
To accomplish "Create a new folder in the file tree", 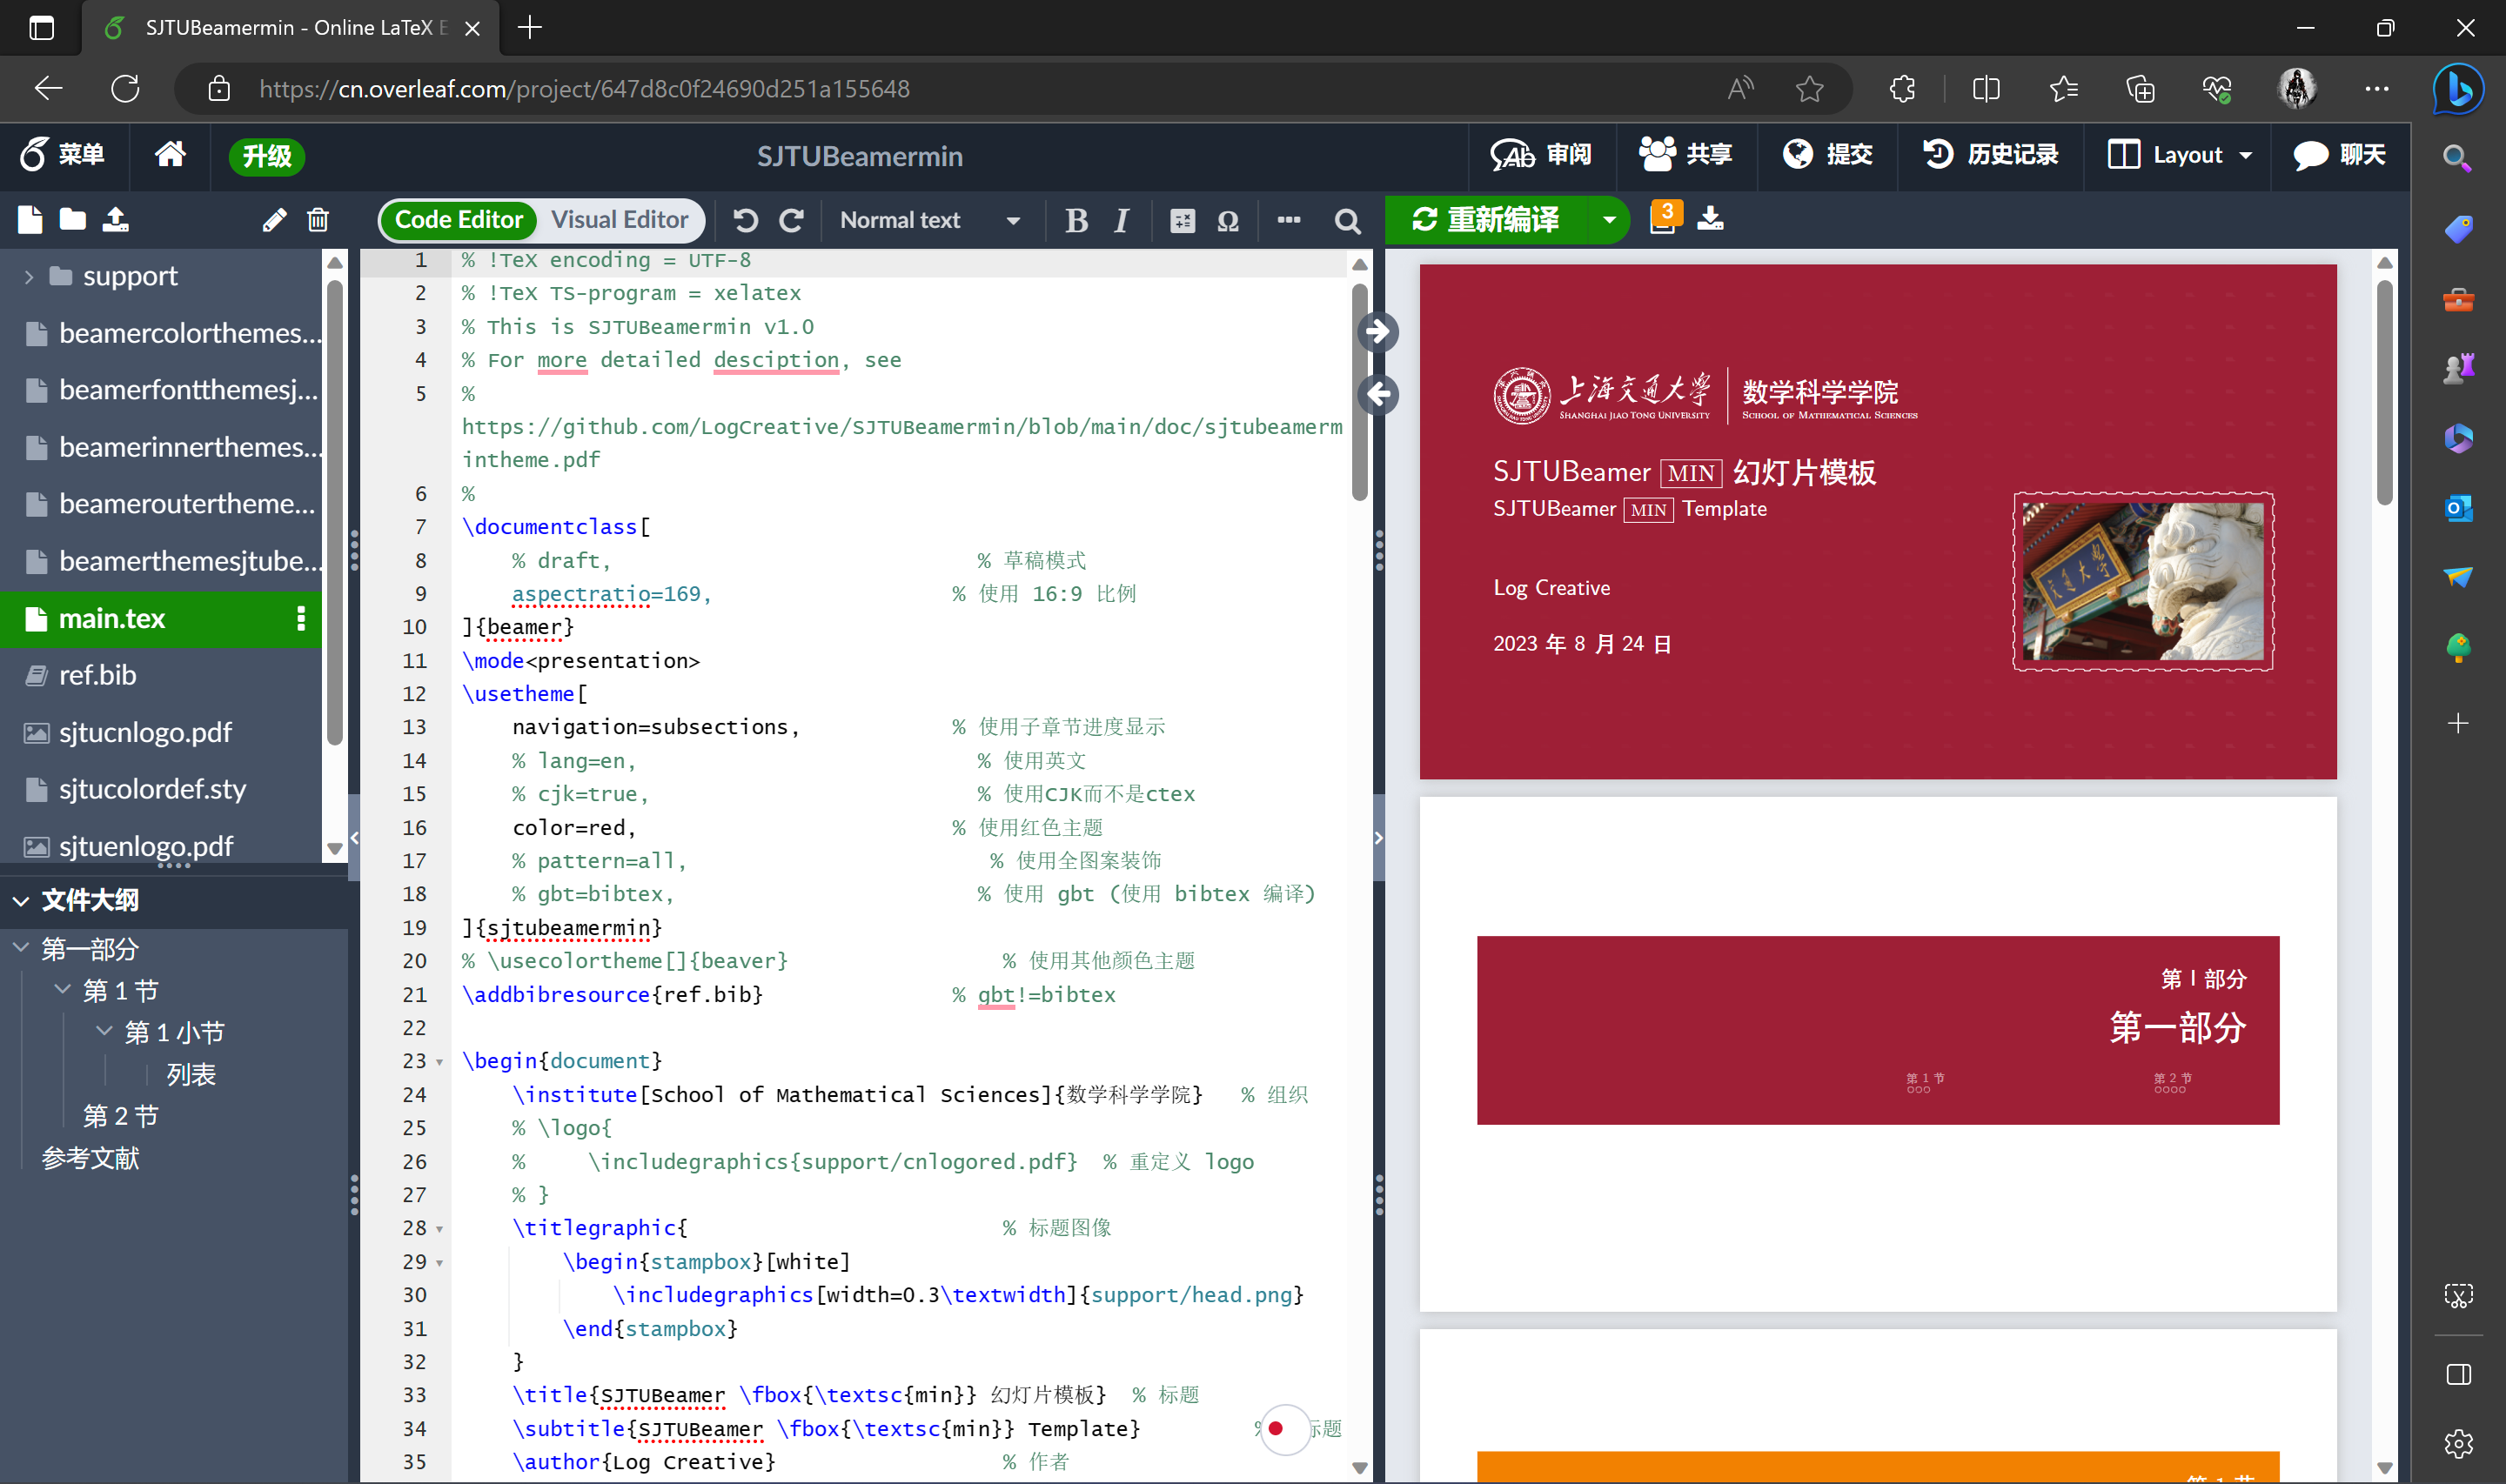I will point(71,220).
